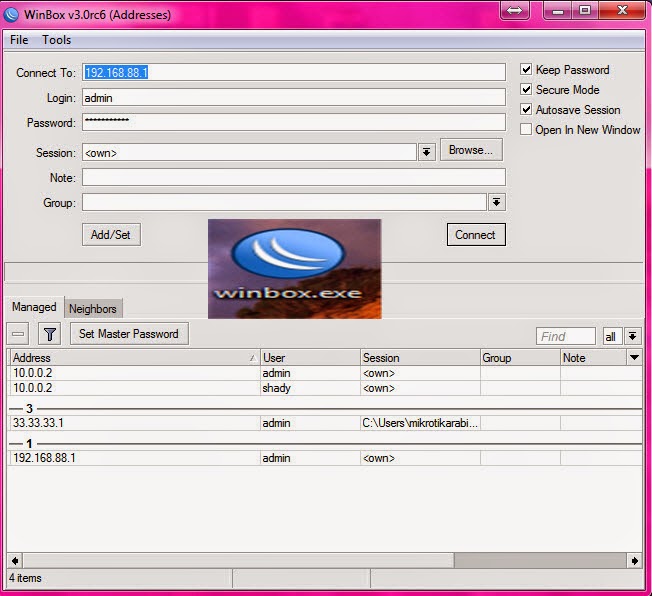Select the 192.168.88.1 address row
This screenshot has width=652, height=596.
(x=324, y=458)
